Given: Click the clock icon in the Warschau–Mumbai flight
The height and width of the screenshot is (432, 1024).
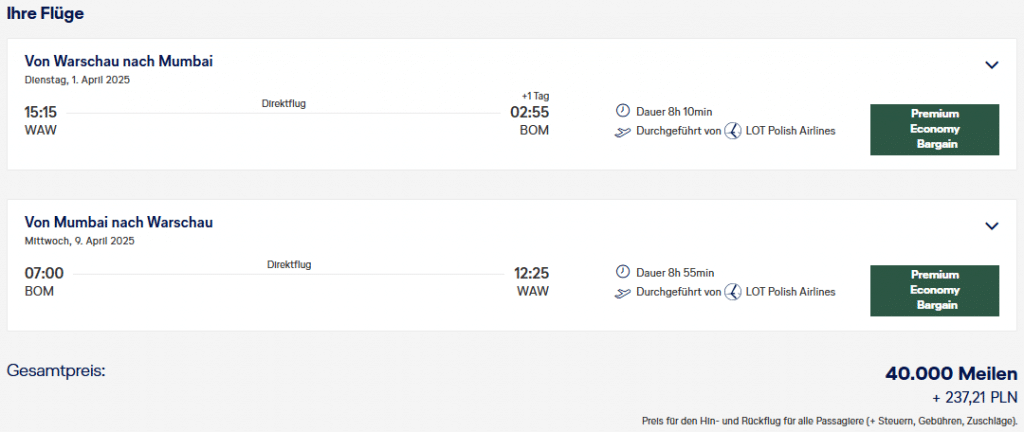Looking at the screenshot, I should [622, 111].
